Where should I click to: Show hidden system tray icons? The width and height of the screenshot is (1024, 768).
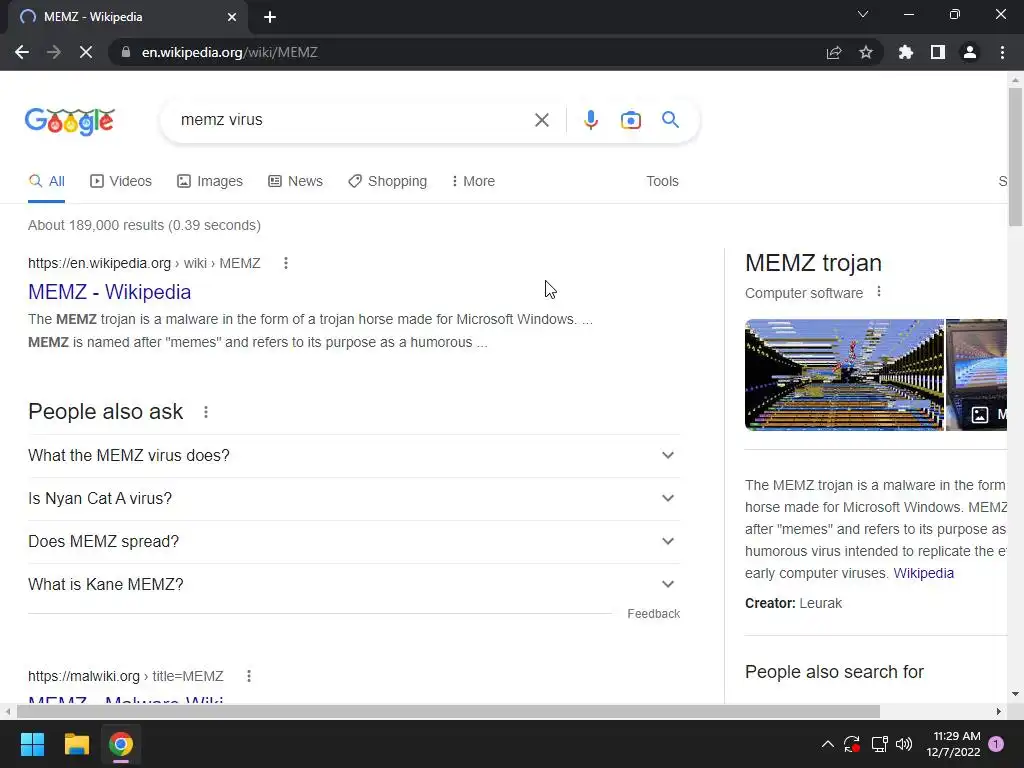pos(827,744)
